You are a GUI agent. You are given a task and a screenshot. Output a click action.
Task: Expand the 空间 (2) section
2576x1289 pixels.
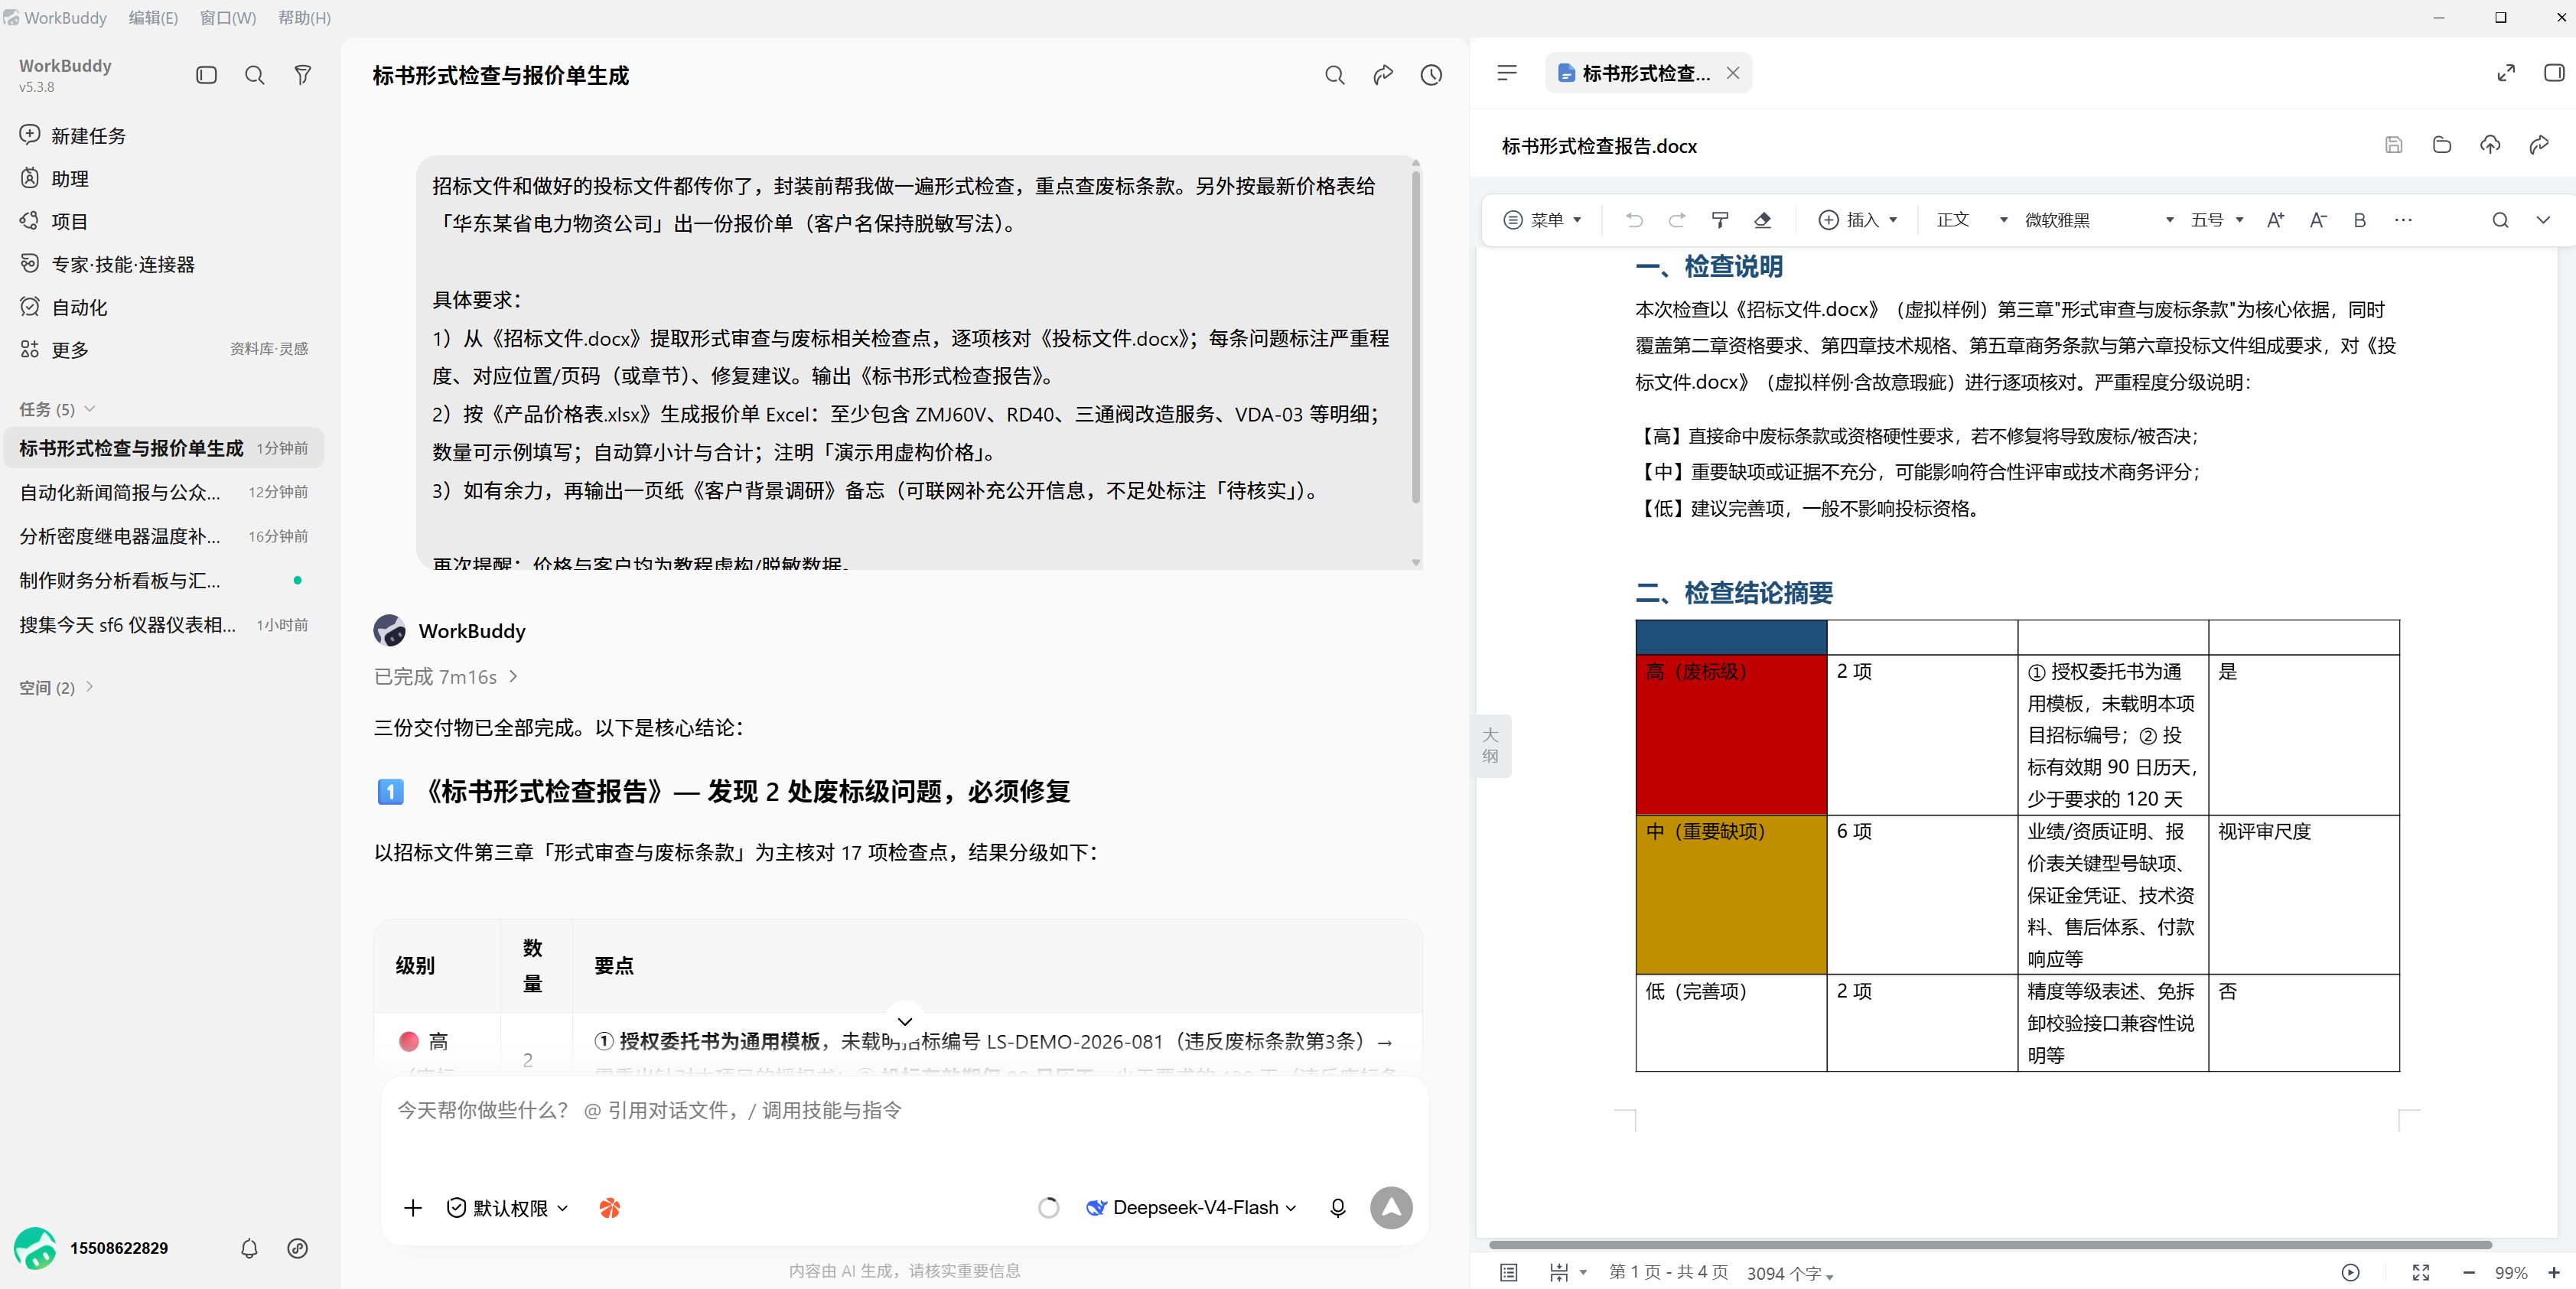point(57,688)
